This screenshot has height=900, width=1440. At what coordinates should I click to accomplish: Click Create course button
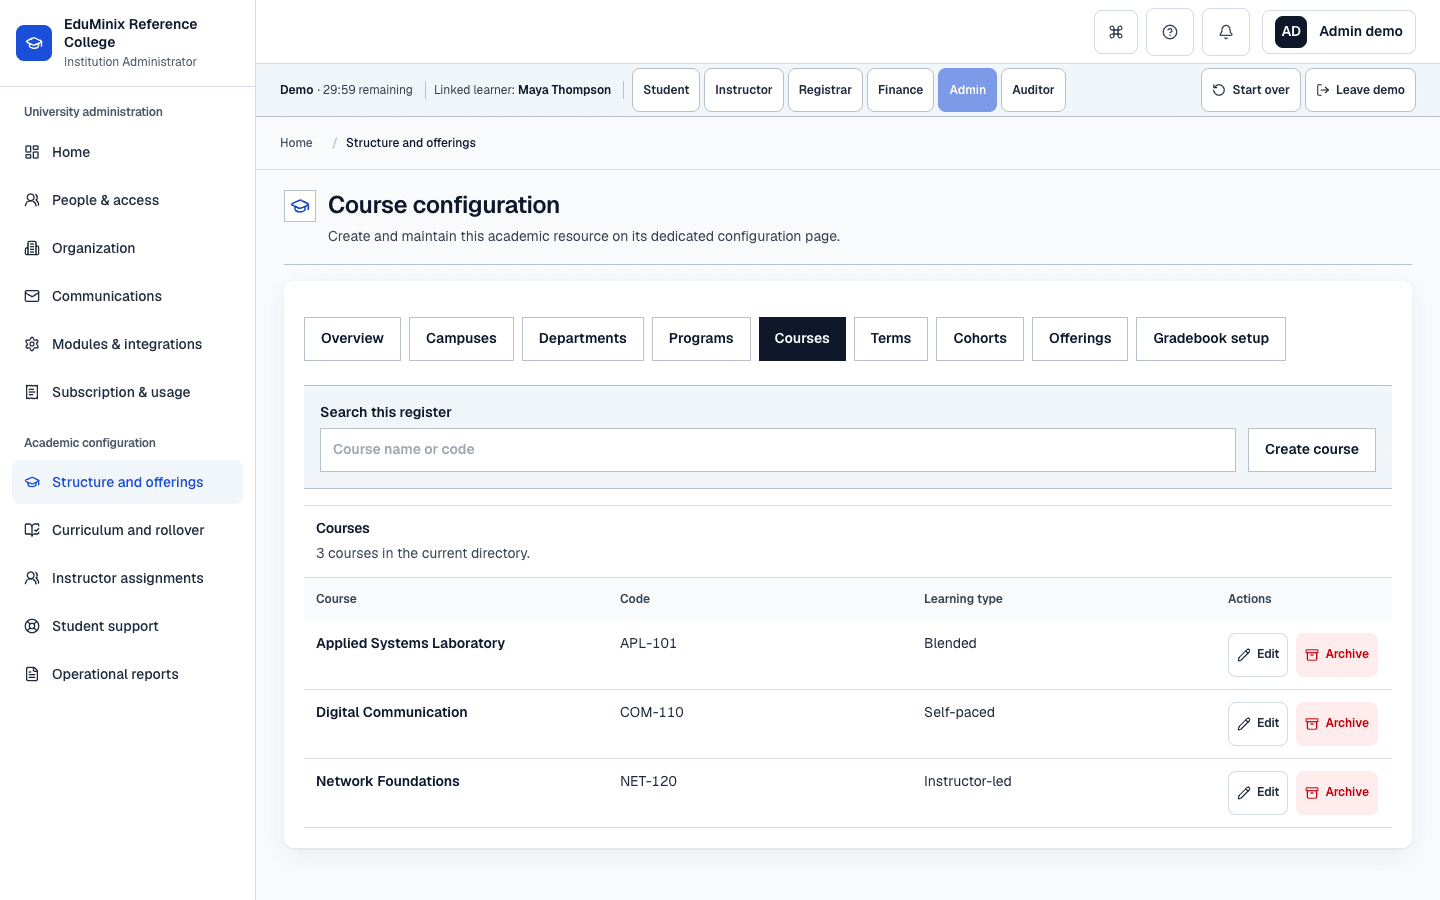[1312, 450]
